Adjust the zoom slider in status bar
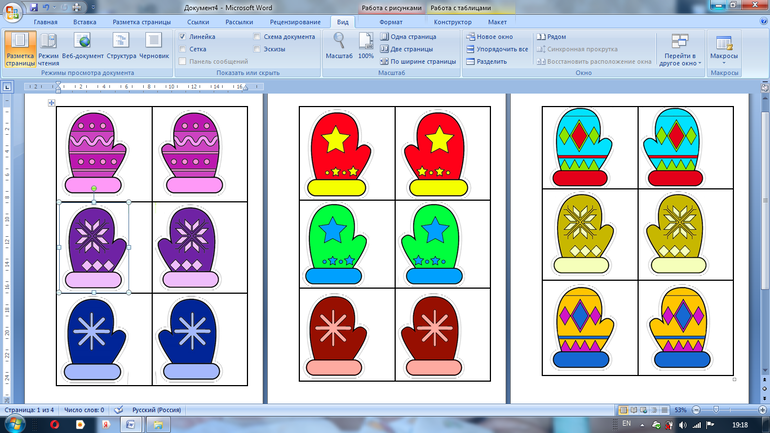 716,410
